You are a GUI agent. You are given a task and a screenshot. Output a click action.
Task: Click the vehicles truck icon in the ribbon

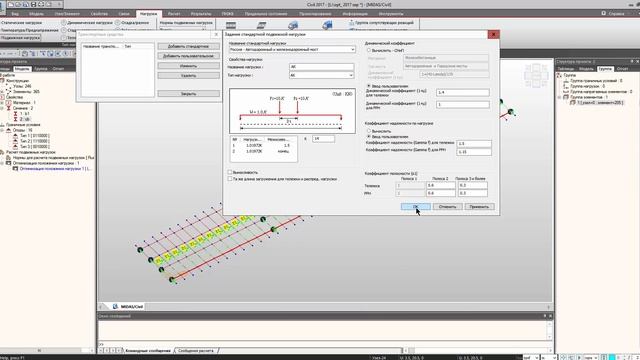pyautogui.click(x=293, y=25)
